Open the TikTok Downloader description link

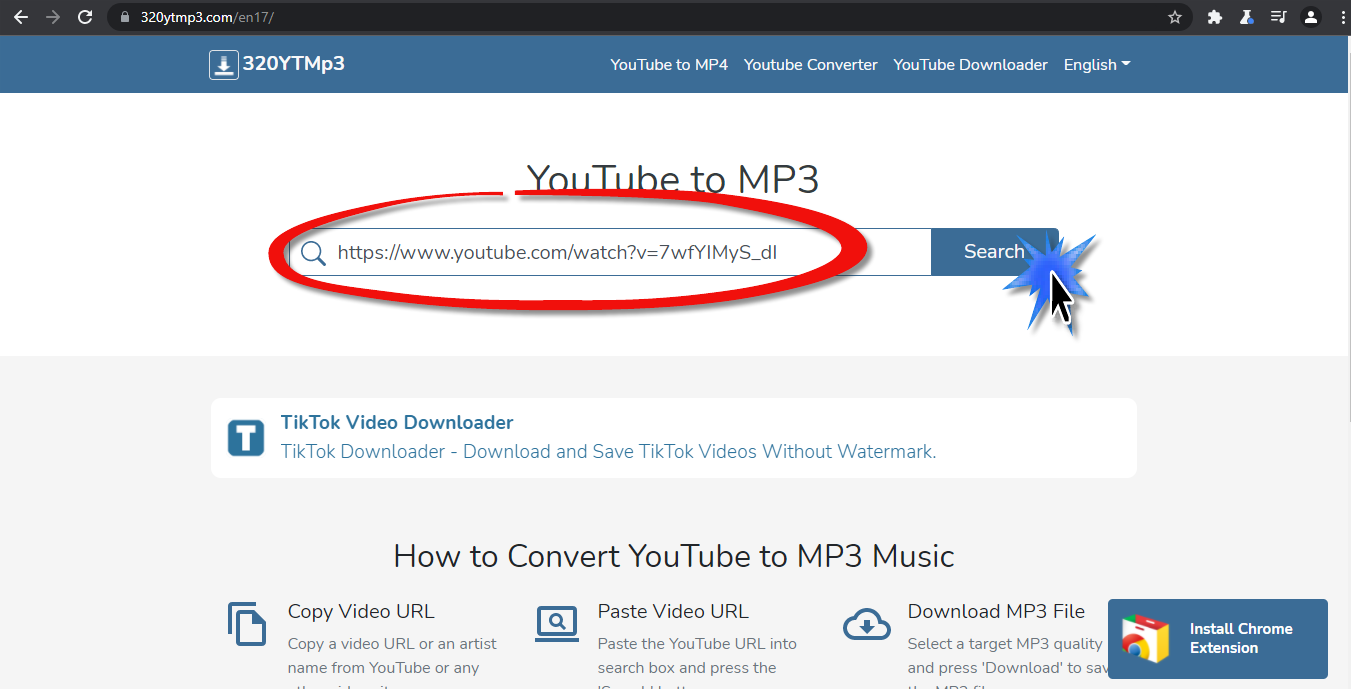click(x=608, y=451)
